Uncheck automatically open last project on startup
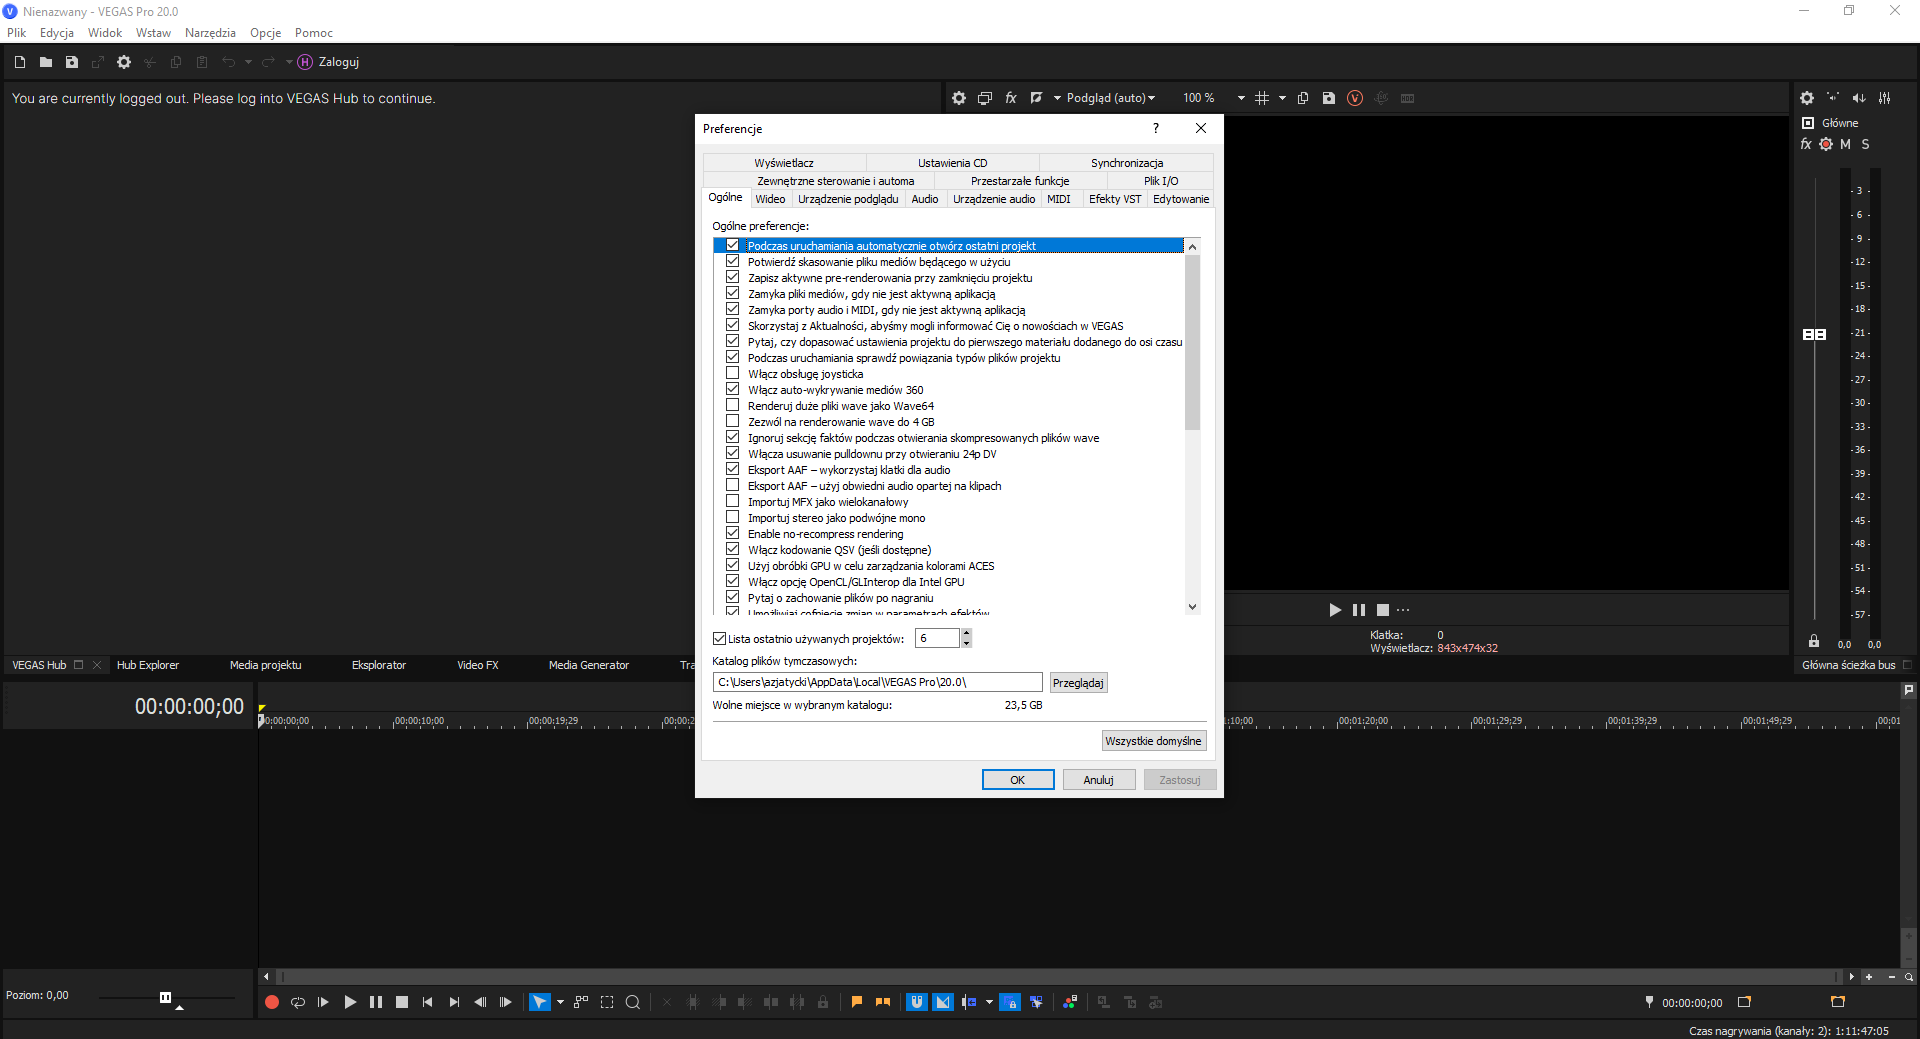This screenshot has width=1920, height=1039. (x=732, y=245)
